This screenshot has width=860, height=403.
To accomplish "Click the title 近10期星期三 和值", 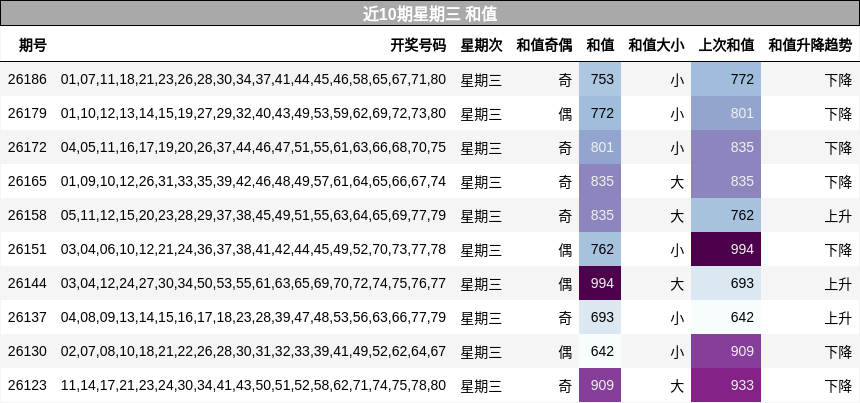I will pos(430,14).
